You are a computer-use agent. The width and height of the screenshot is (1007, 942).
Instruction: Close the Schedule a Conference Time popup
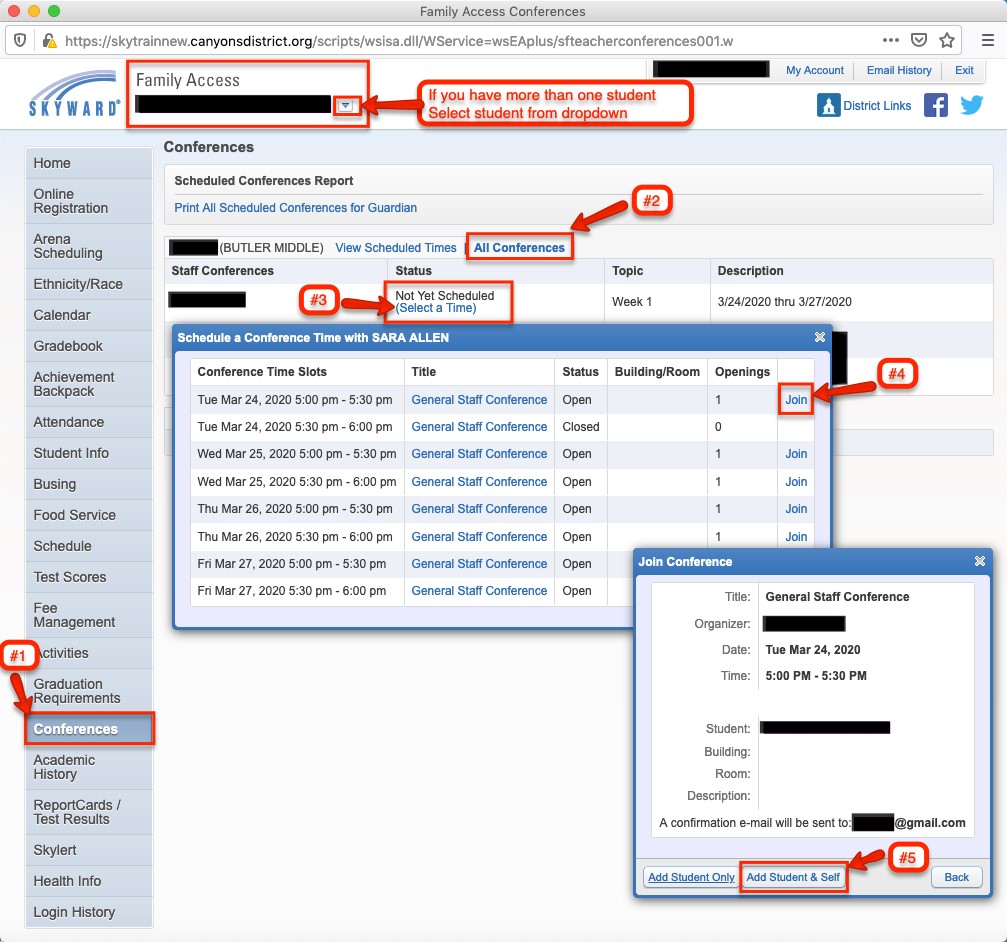[820, 338]
